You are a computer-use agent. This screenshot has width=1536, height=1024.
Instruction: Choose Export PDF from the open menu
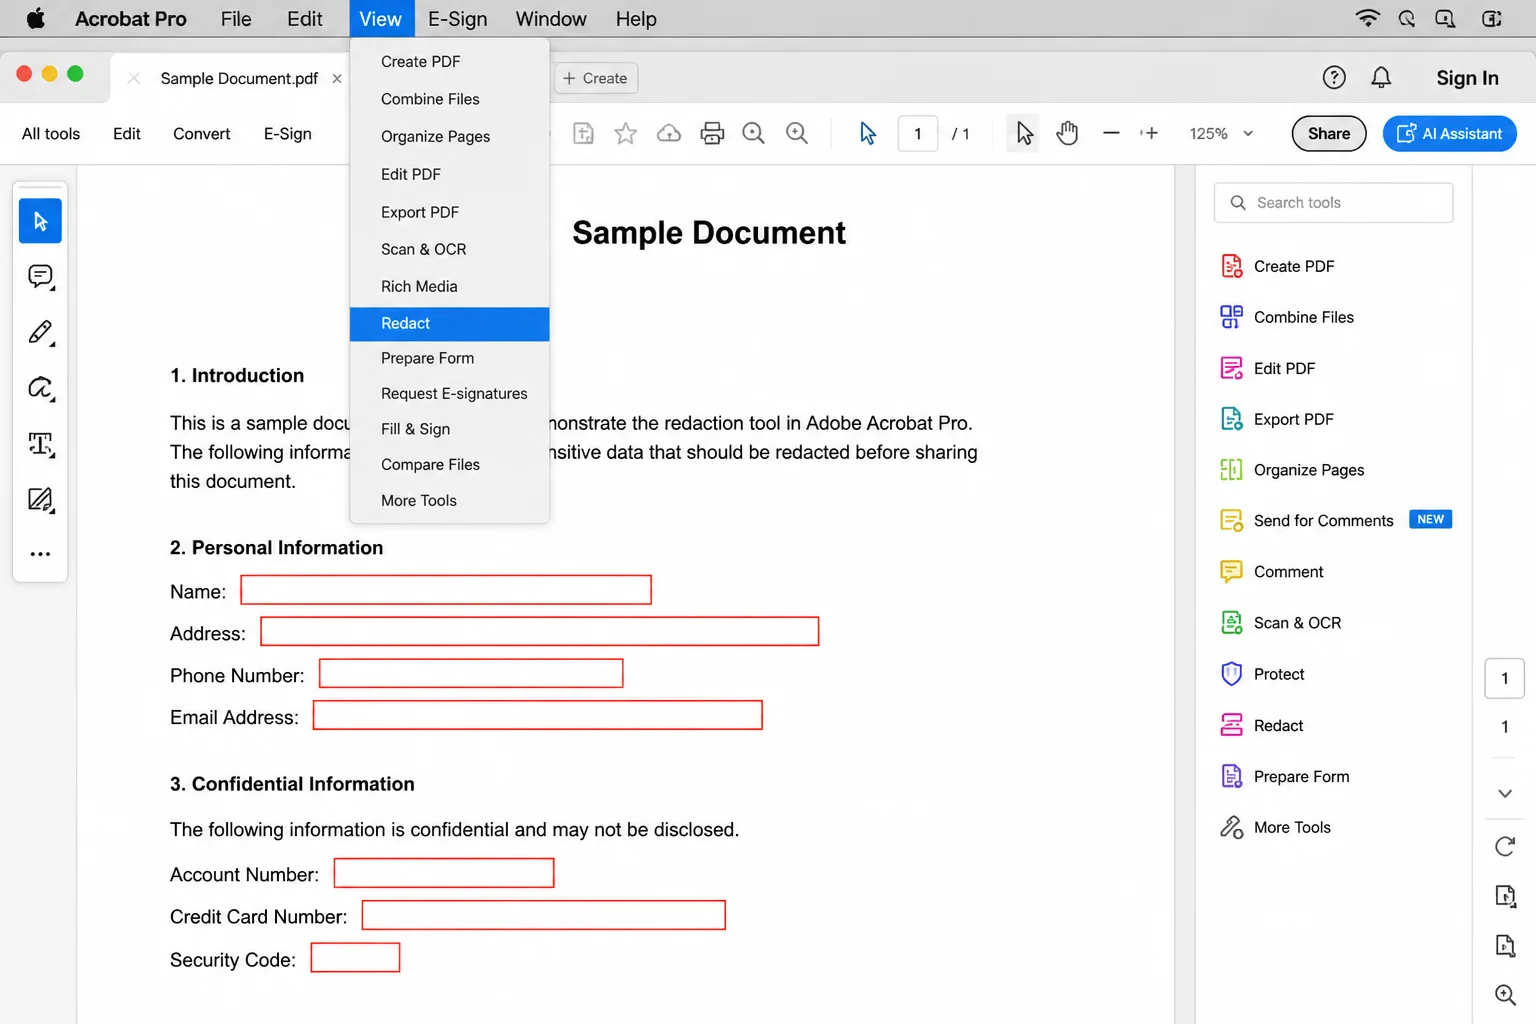[450, 212]
